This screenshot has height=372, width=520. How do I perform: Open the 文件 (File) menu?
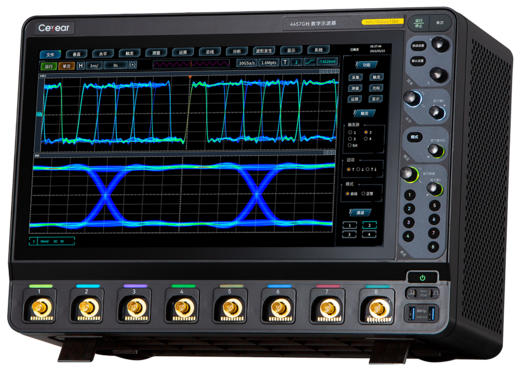[50, 54]
